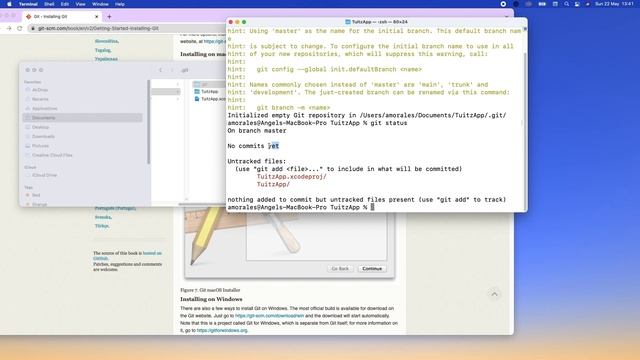Open the View menu

(80, 4)
